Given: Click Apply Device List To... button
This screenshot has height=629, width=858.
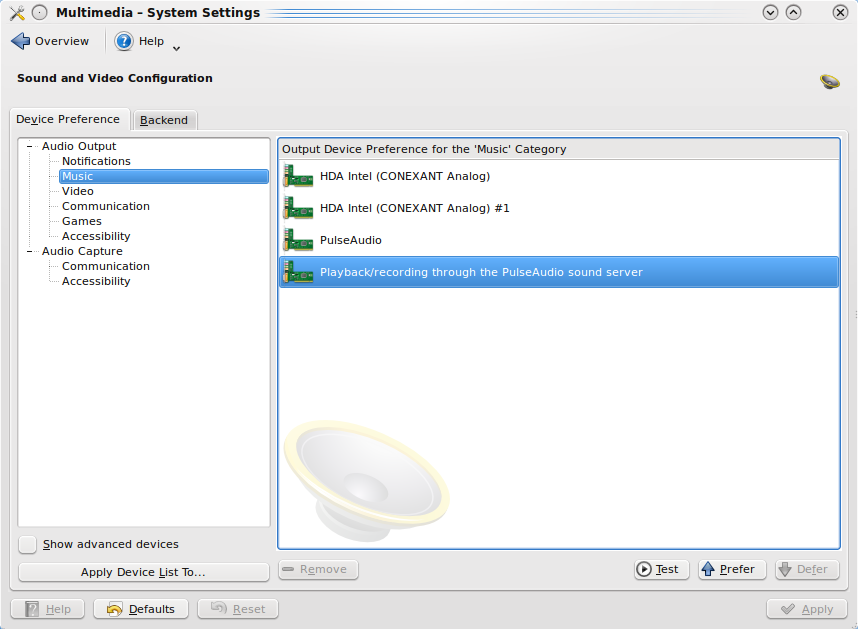Looking at the screenshot, I should pos(143,572).
